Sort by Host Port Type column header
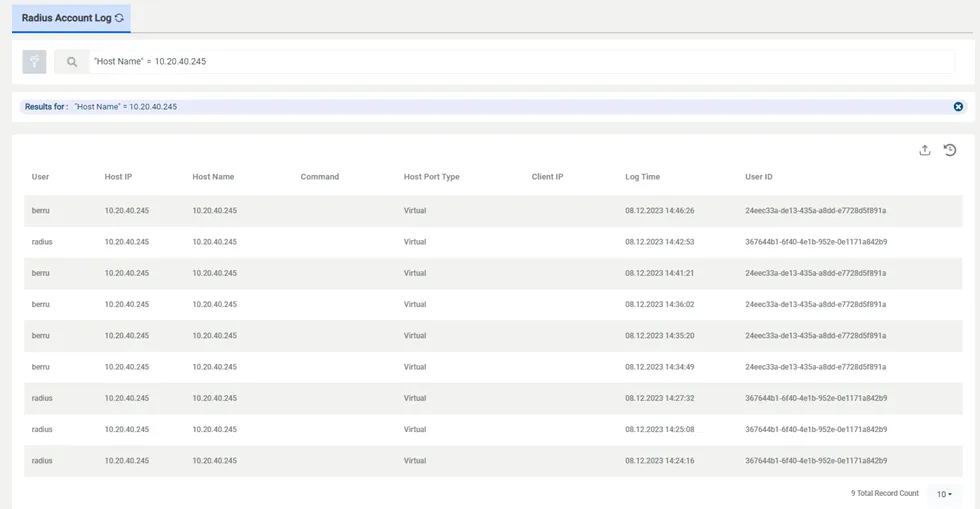 431,177
